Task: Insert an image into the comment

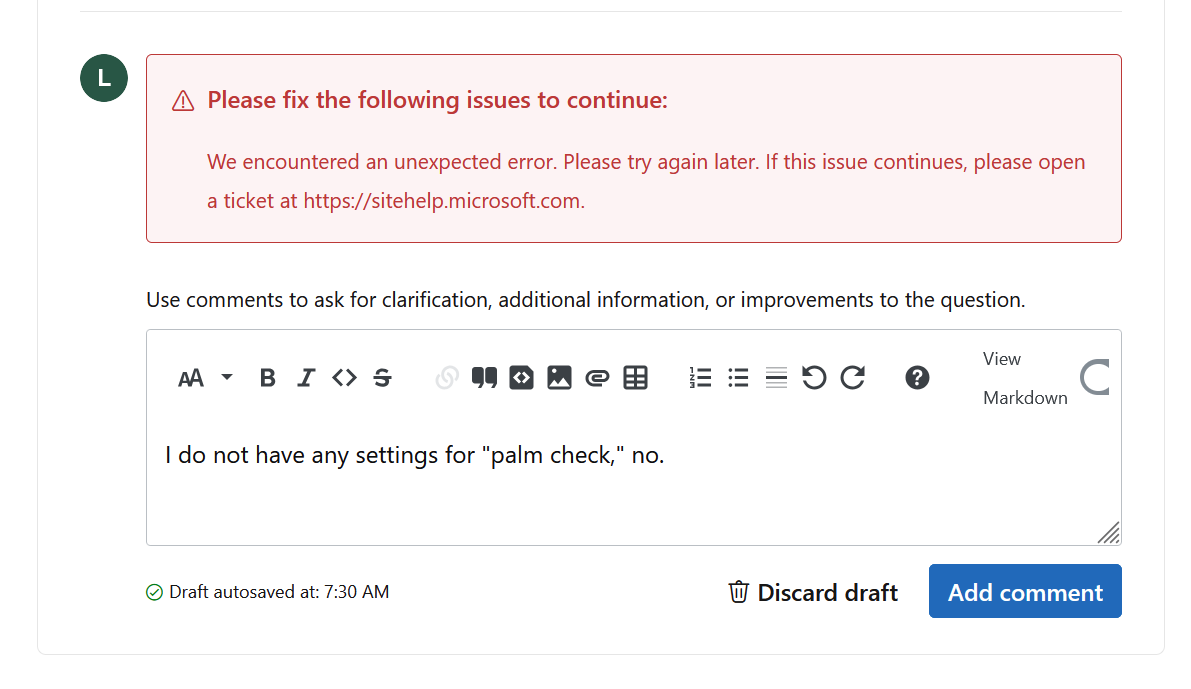Action: [559, 378]
